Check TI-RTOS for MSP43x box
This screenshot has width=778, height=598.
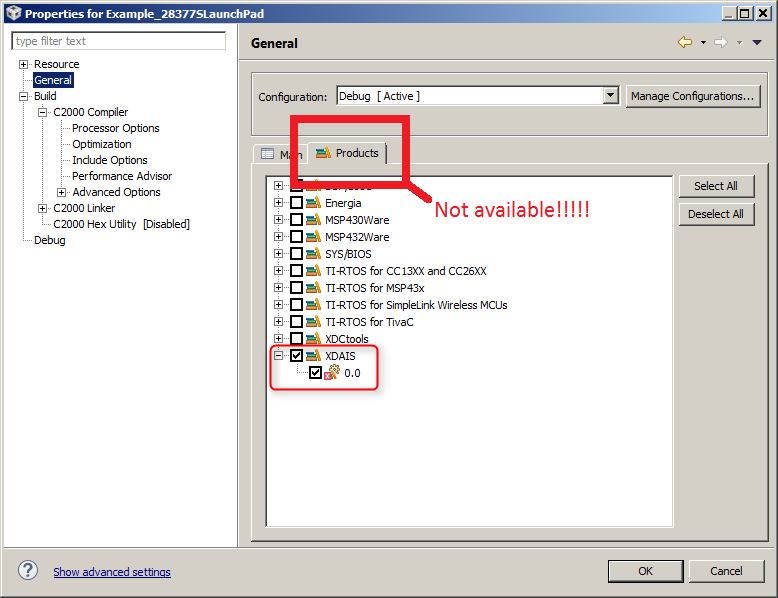pos(296,287)
